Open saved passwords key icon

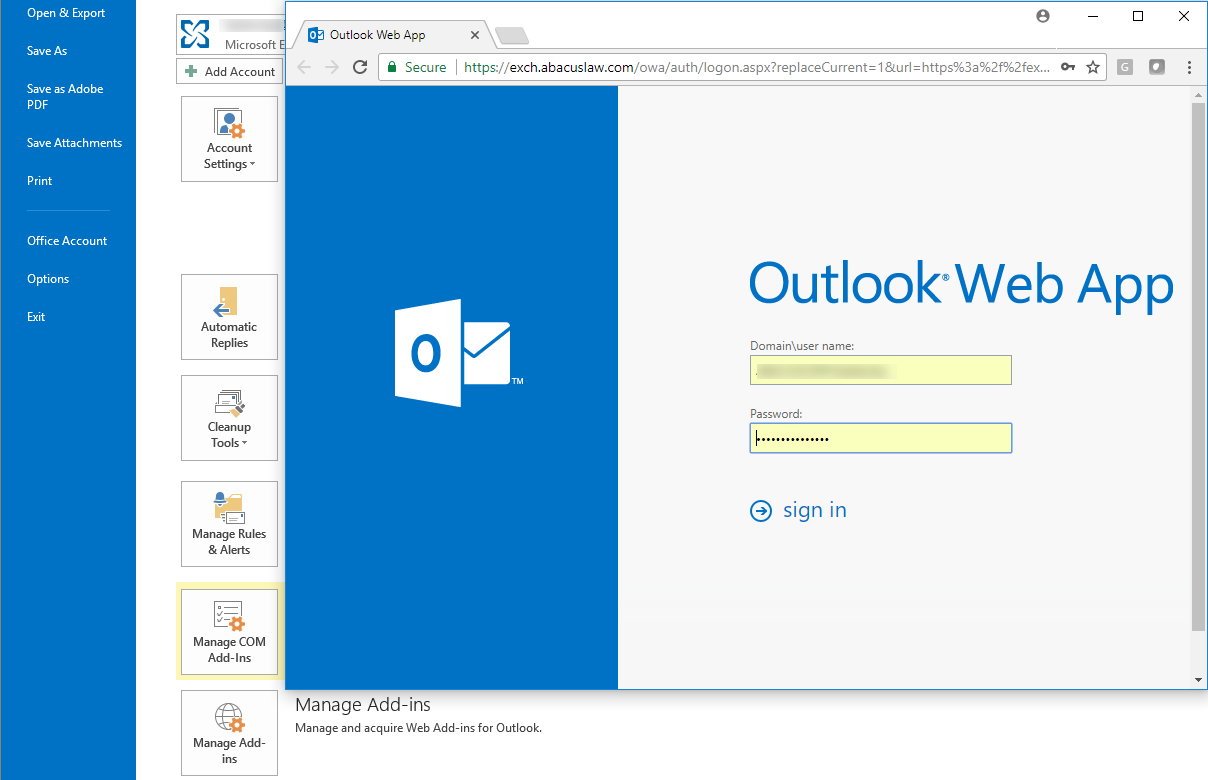1068,67
